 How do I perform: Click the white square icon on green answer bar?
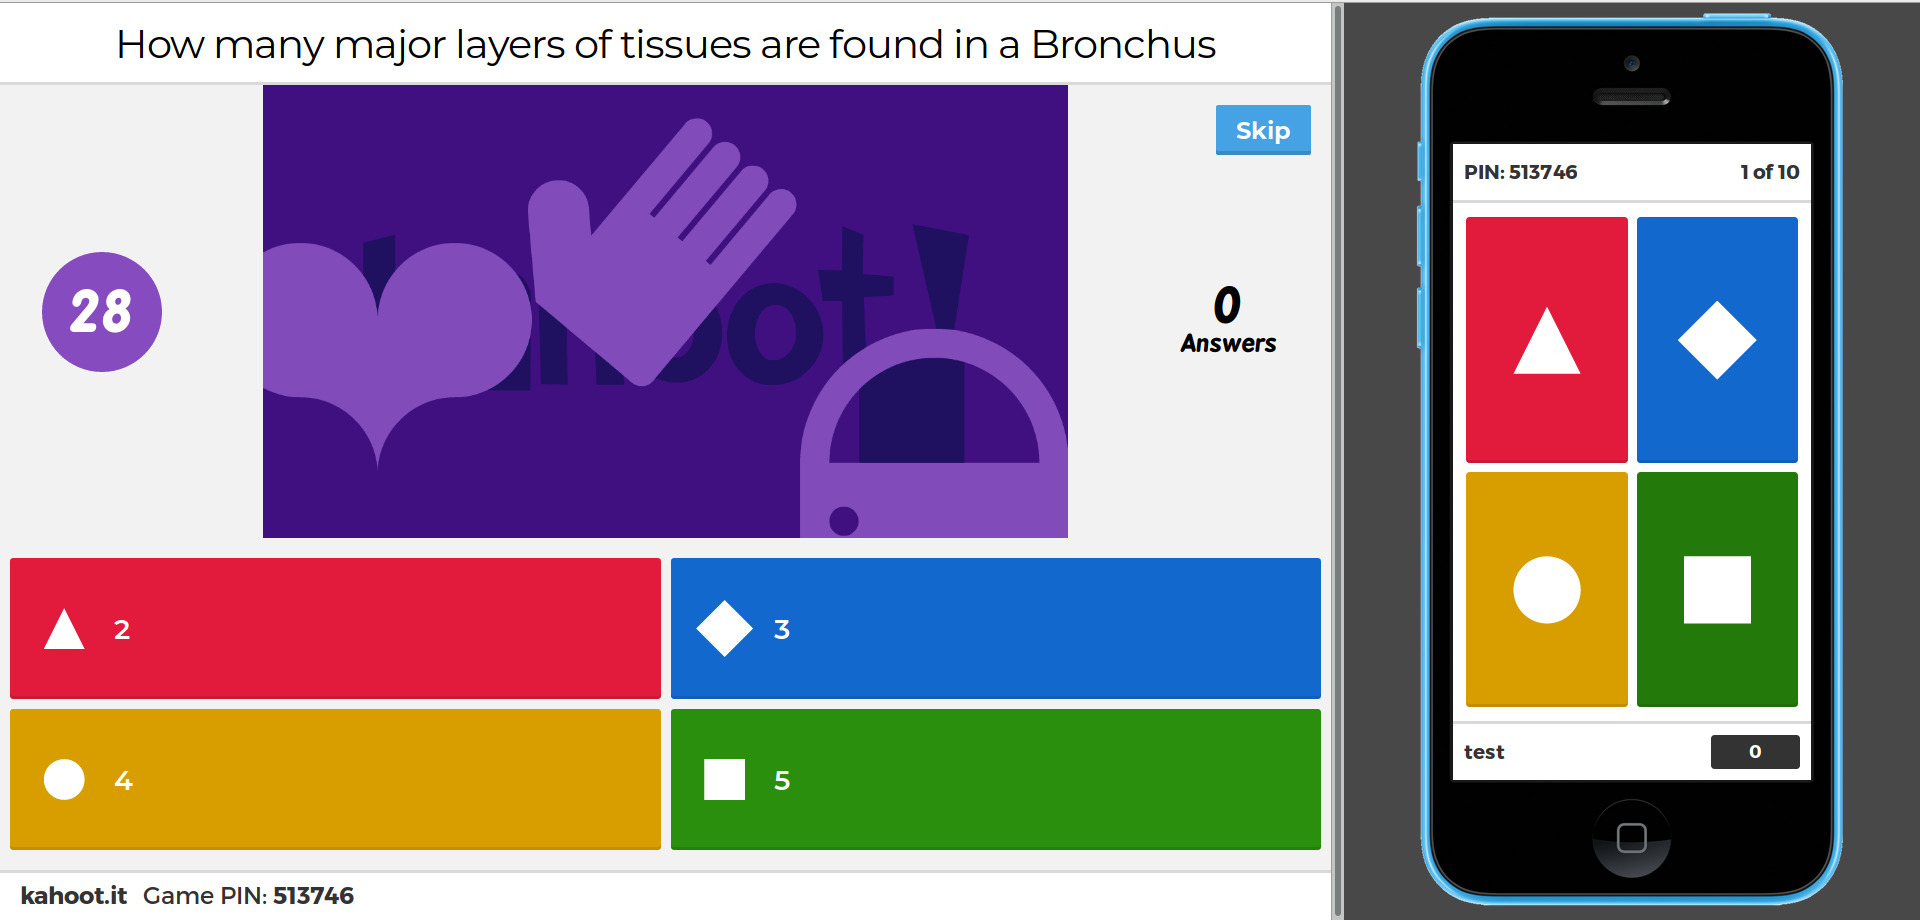click(x=724, y=779)
